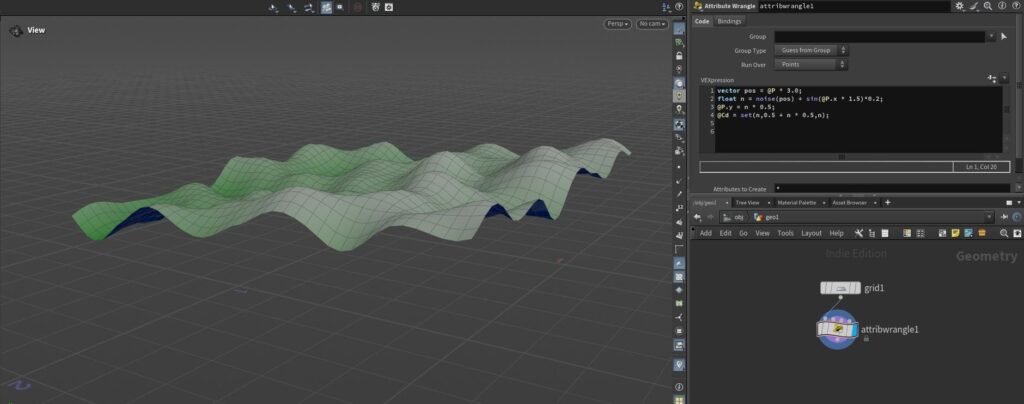Toggle the highlighted lighting icon in viewport sidebar

(679, 95)
